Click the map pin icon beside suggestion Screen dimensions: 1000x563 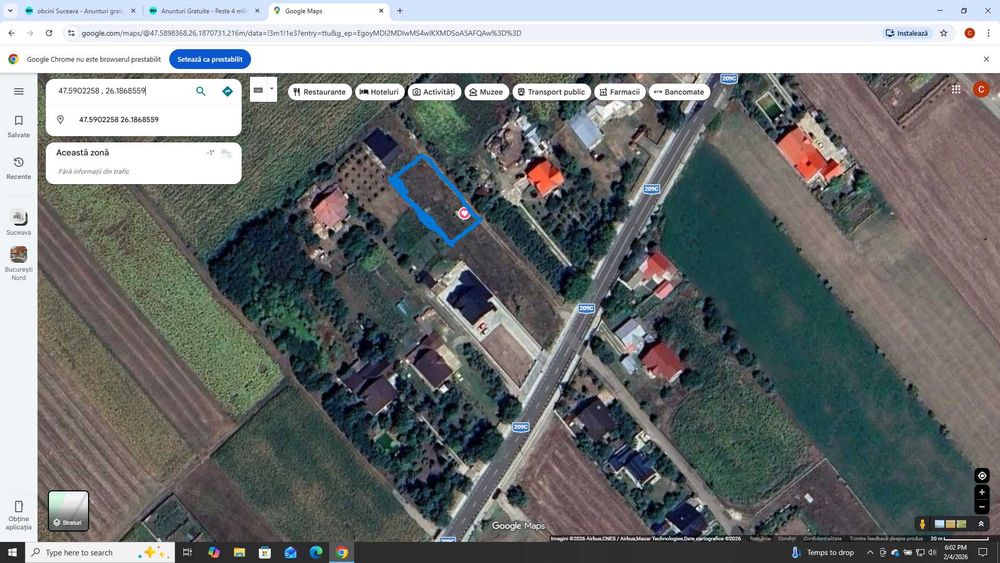tap(61, 119)
